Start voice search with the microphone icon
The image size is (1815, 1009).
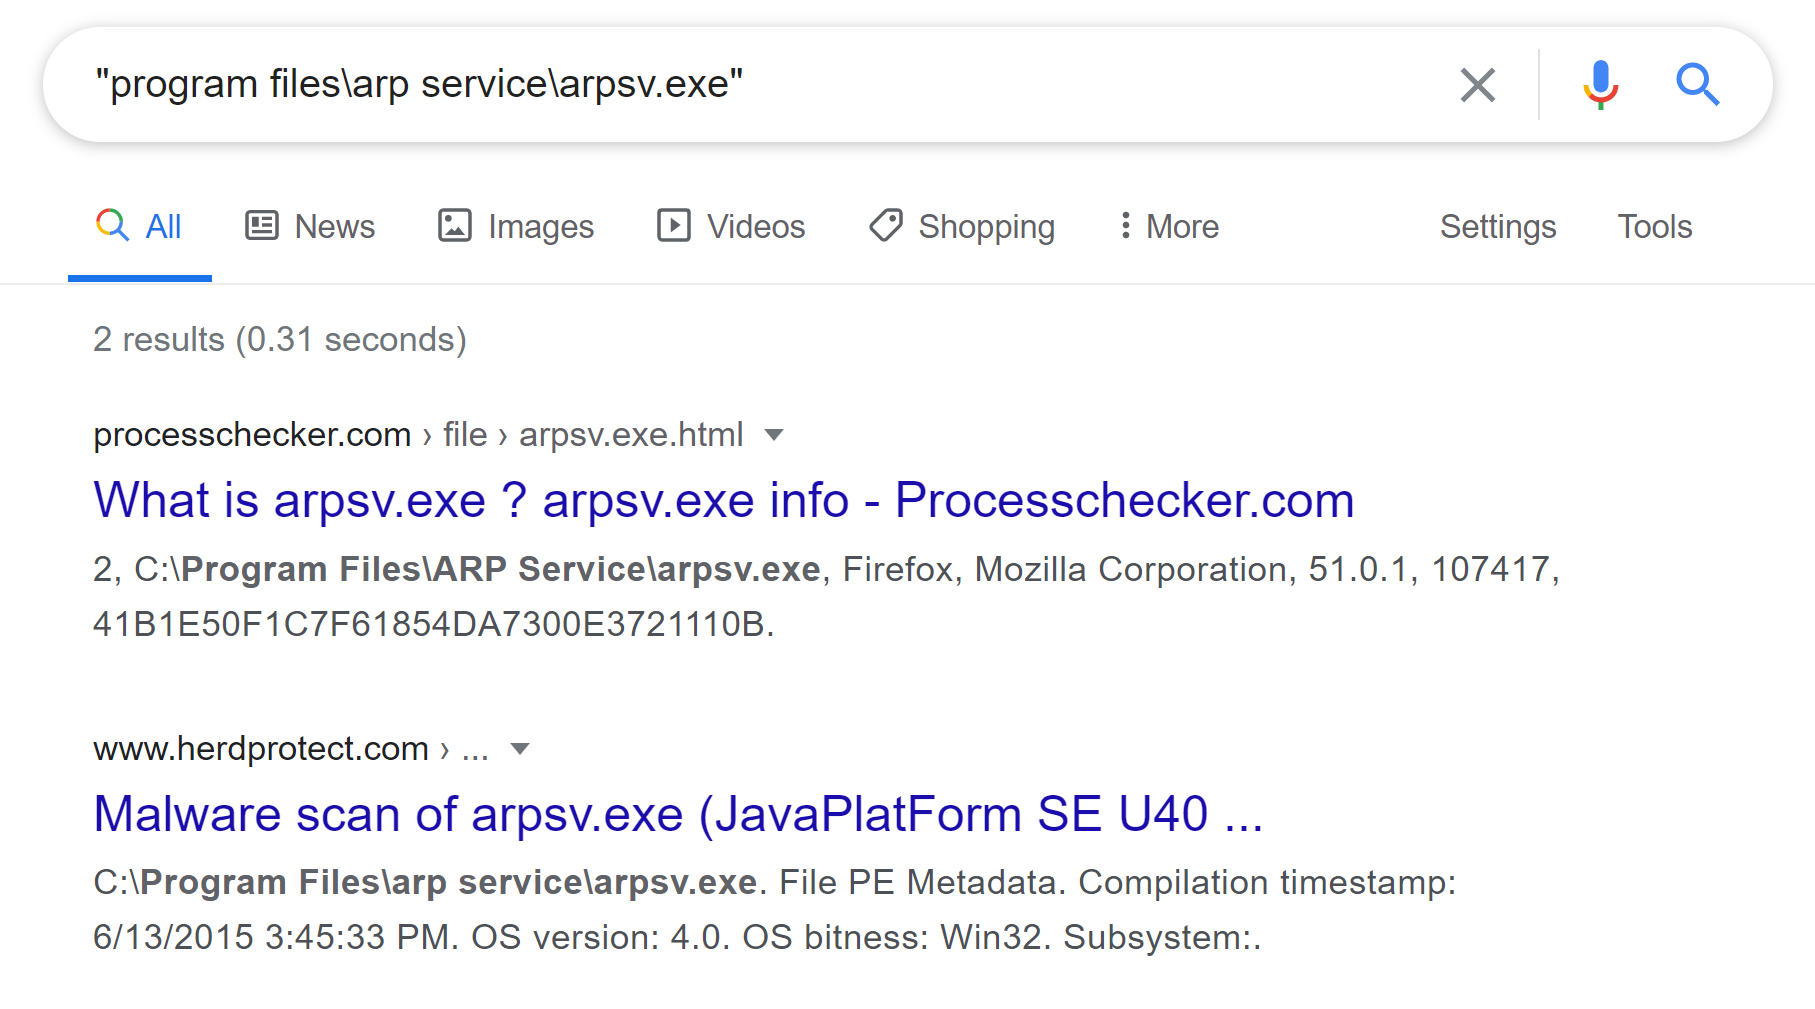click(x=1600, y=85)
